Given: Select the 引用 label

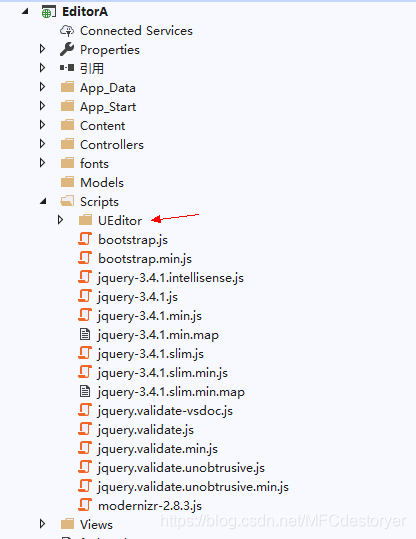Looking at the screenshot, I should pos(92,68).
